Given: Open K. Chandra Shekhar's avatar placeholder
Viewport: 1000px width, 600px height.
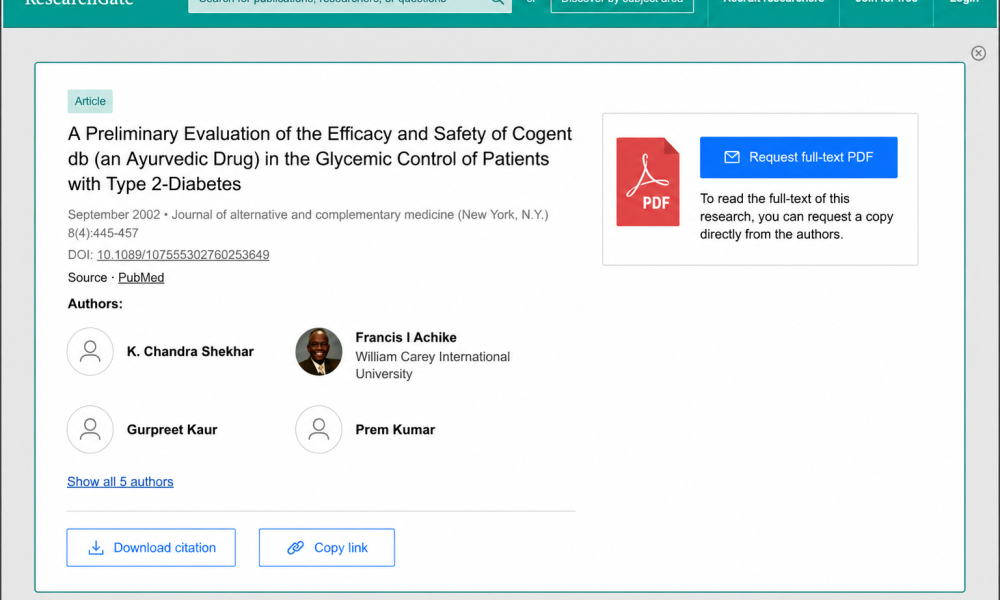Looking at the screenshot, I should coord(90,351).
